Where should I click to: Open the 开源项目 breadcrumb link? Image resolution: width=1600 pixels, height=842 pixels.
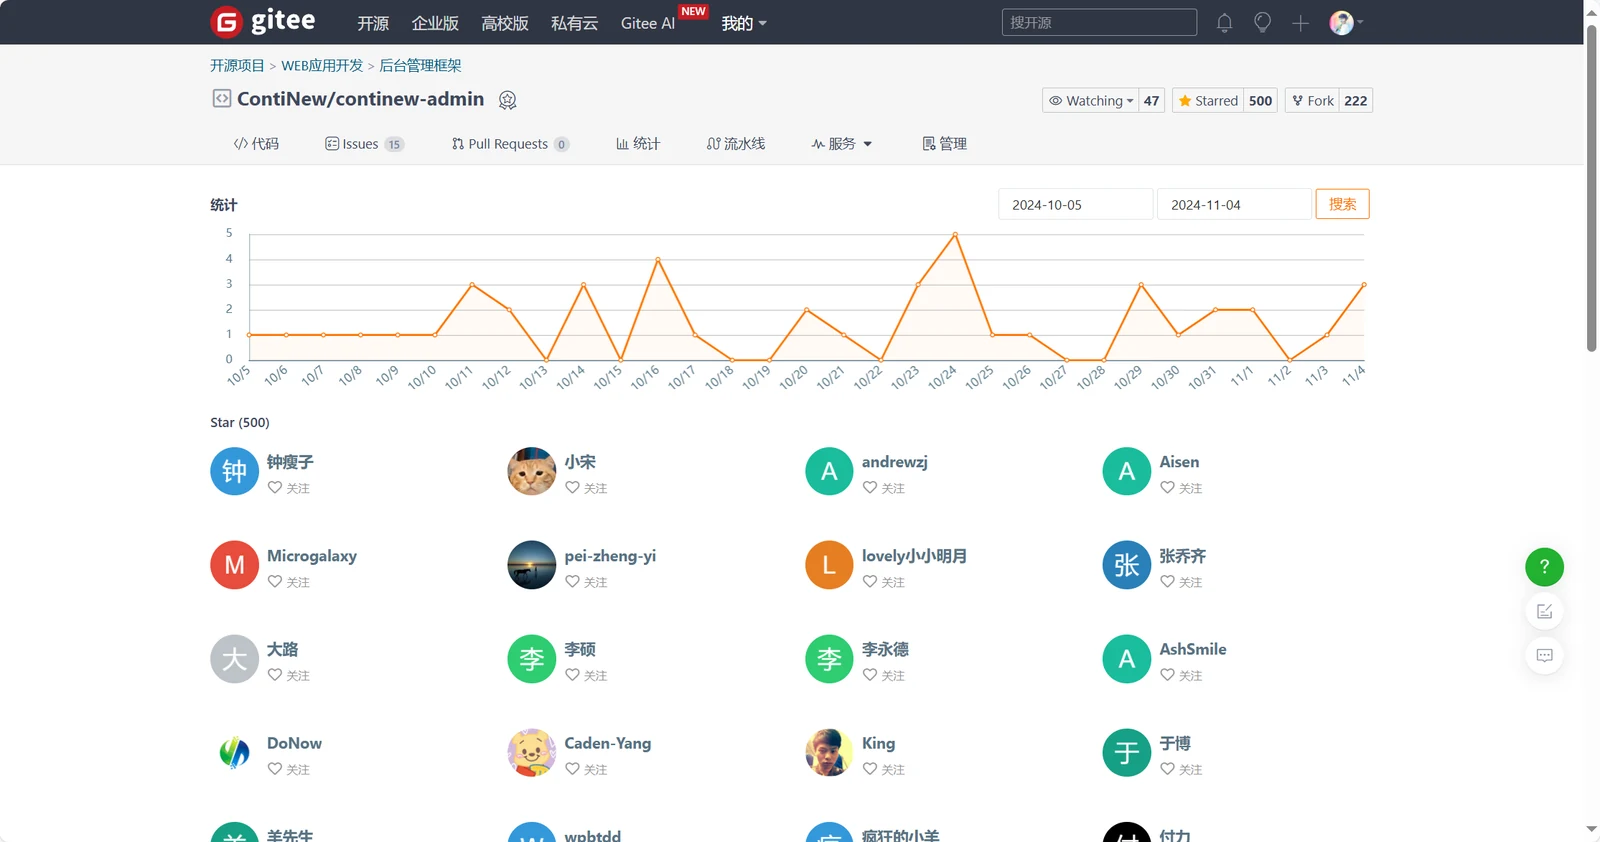pos(237,65)
